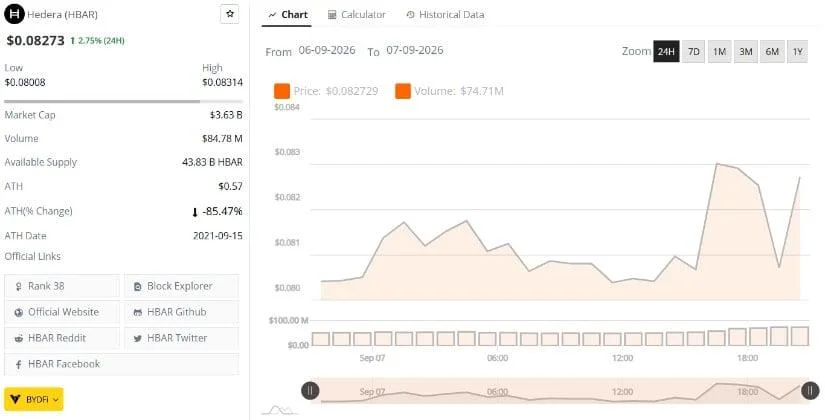Select the 1M zoom range
The height and width of the screenshot is (420, 825).
pos(719,52)
